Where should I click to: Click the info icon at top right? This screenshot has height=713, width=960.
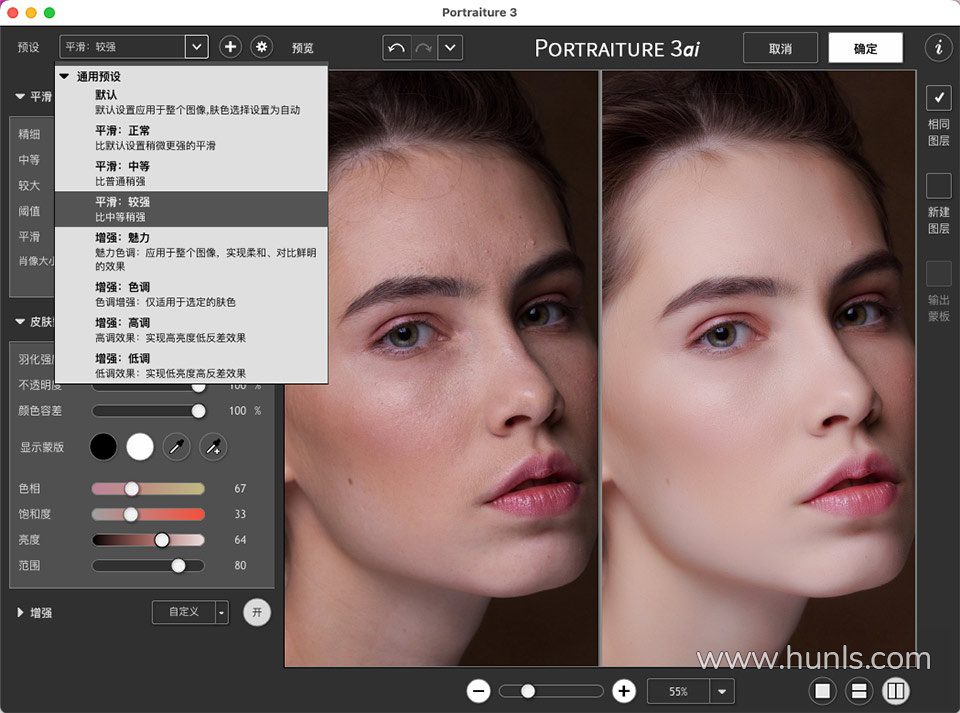pyautogui.click(x=938, y=47)
